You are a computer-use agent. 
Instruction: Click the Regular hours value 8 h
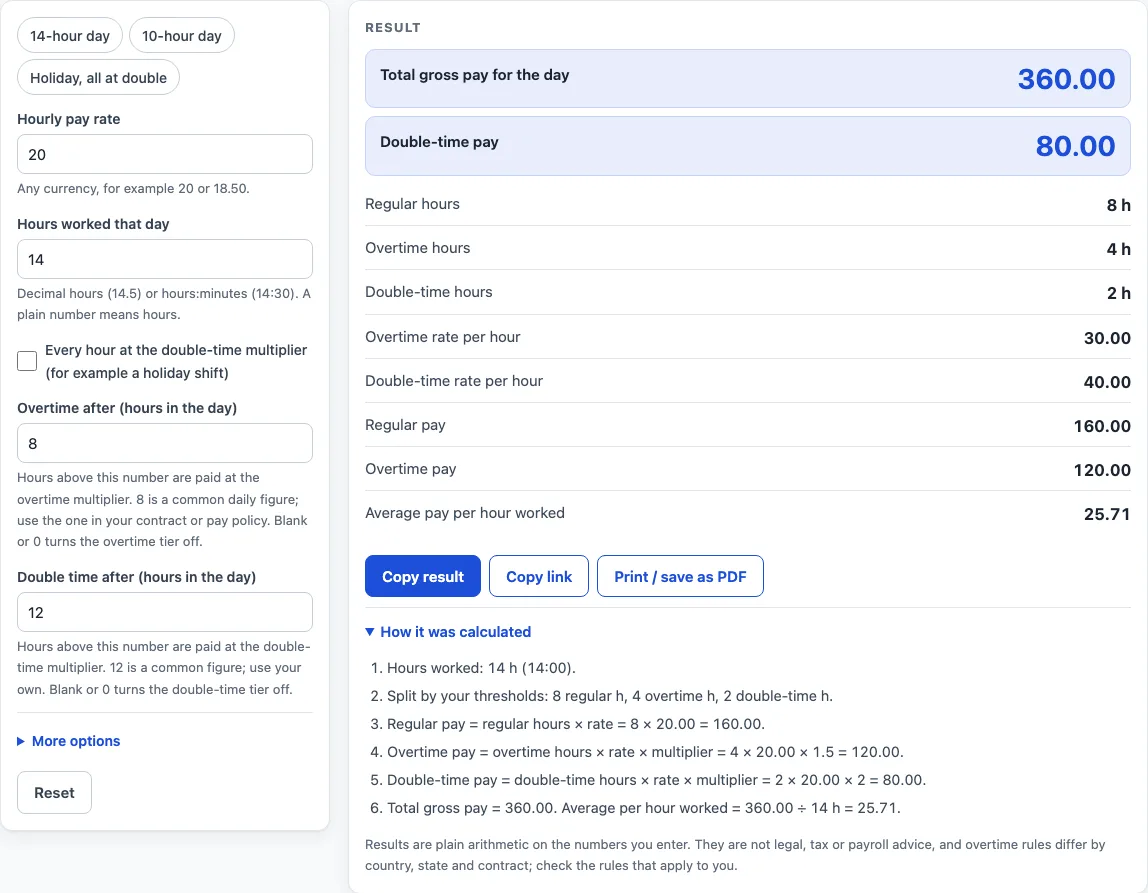tap(1118, 205)
